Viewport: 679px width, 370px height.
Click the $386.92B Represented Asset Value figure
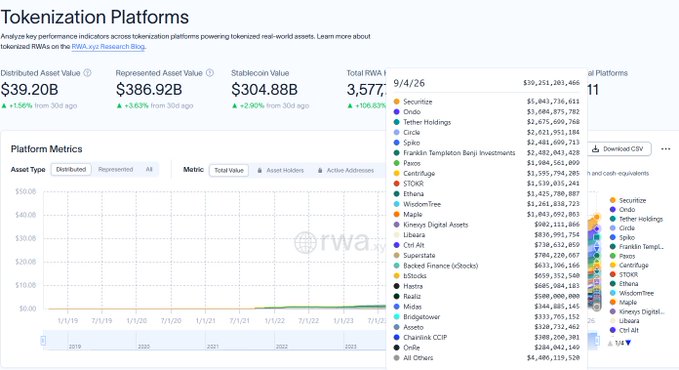click(x=149, y=90)
